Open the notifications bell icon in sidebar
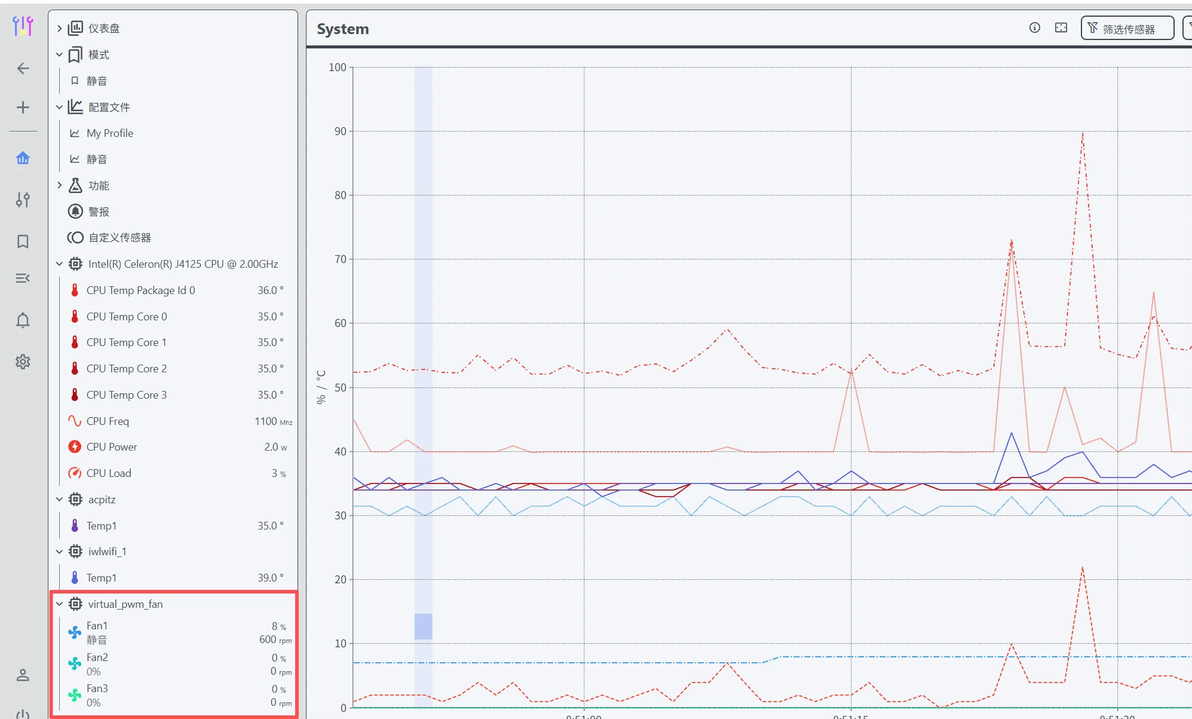The width and height of the screenshot is (1192, 719). (23, 321)
